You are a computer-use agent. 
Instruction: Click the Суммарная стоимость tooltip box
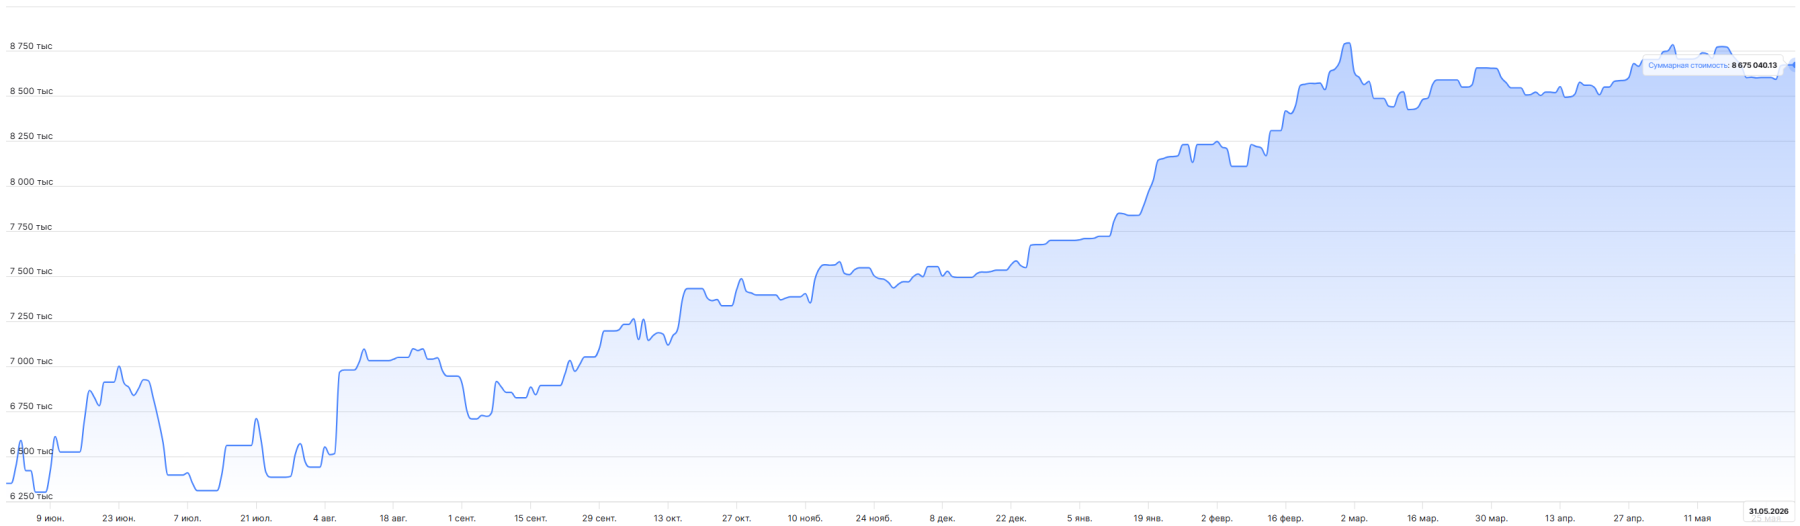tap(1713, 65)
